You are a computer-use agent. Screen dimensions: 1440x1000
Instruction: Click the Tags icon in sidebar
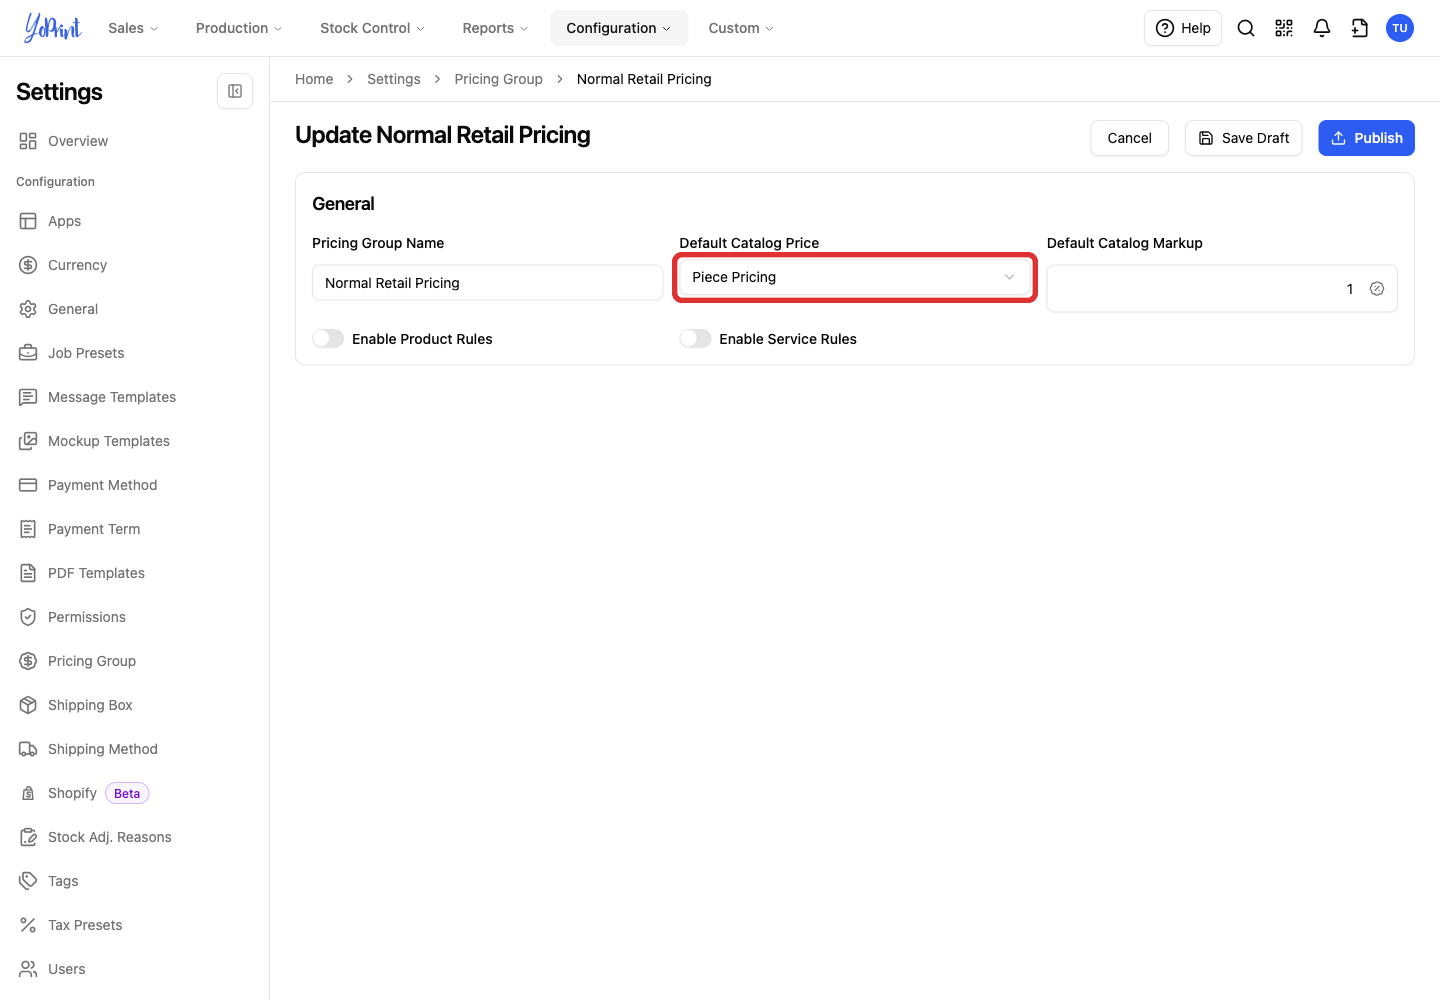[x=28, y=881]
